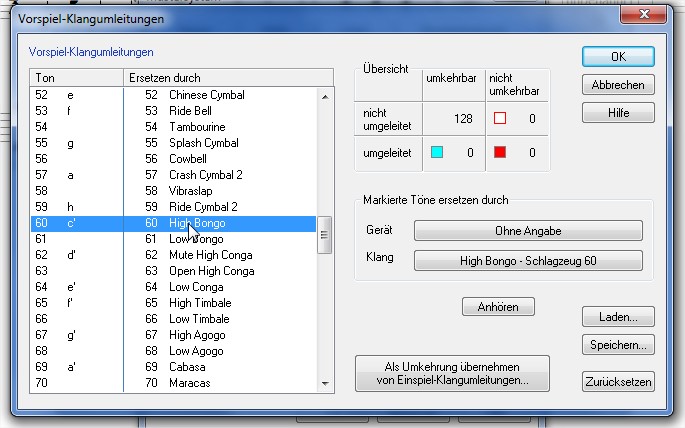Click the OK button
685x428 pixels.
click(x=618, y=56)
